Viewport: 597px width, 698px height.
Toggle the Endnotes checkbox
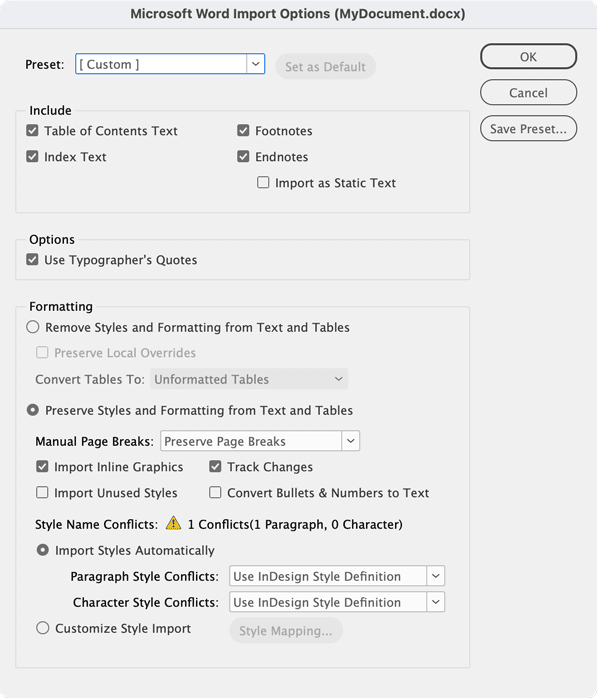click(x=243, y=156)
